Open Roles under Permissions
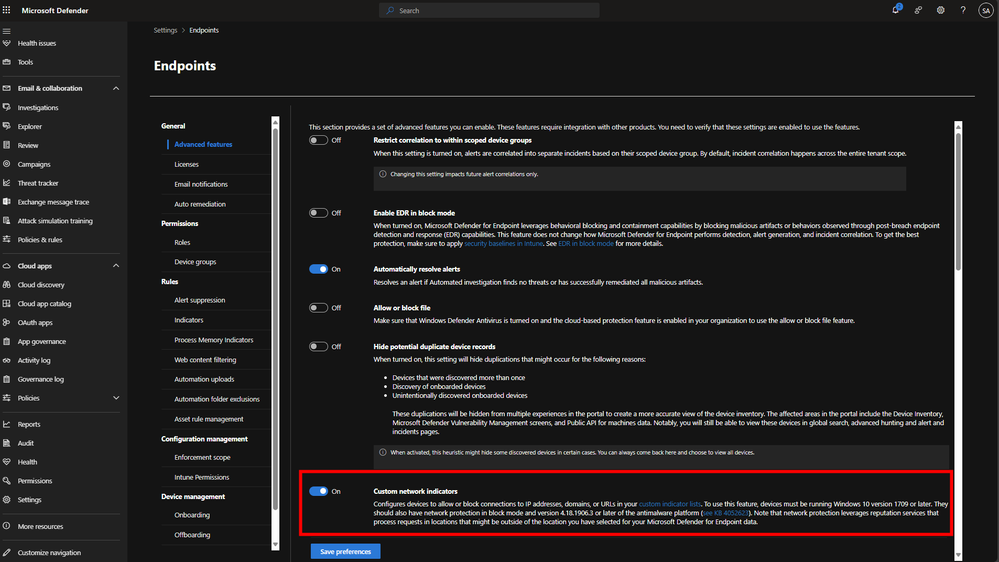 click(x=182, y=242)
